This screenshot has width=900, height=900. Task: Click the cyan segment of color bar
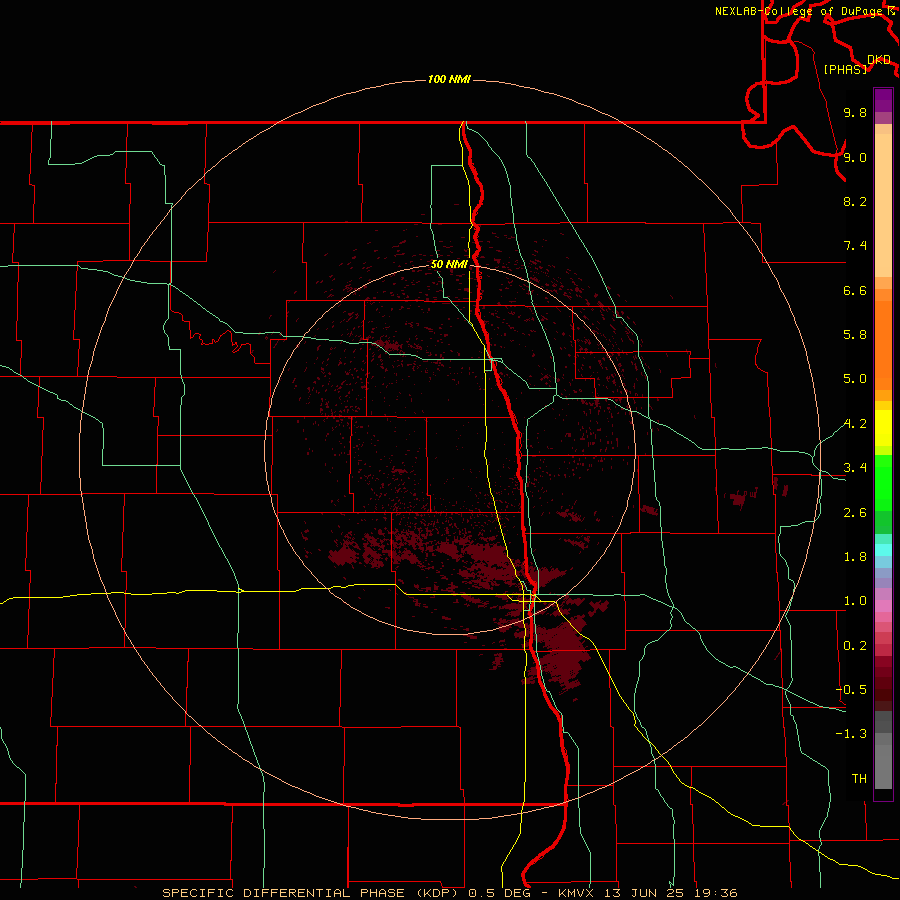click(883, 550)
